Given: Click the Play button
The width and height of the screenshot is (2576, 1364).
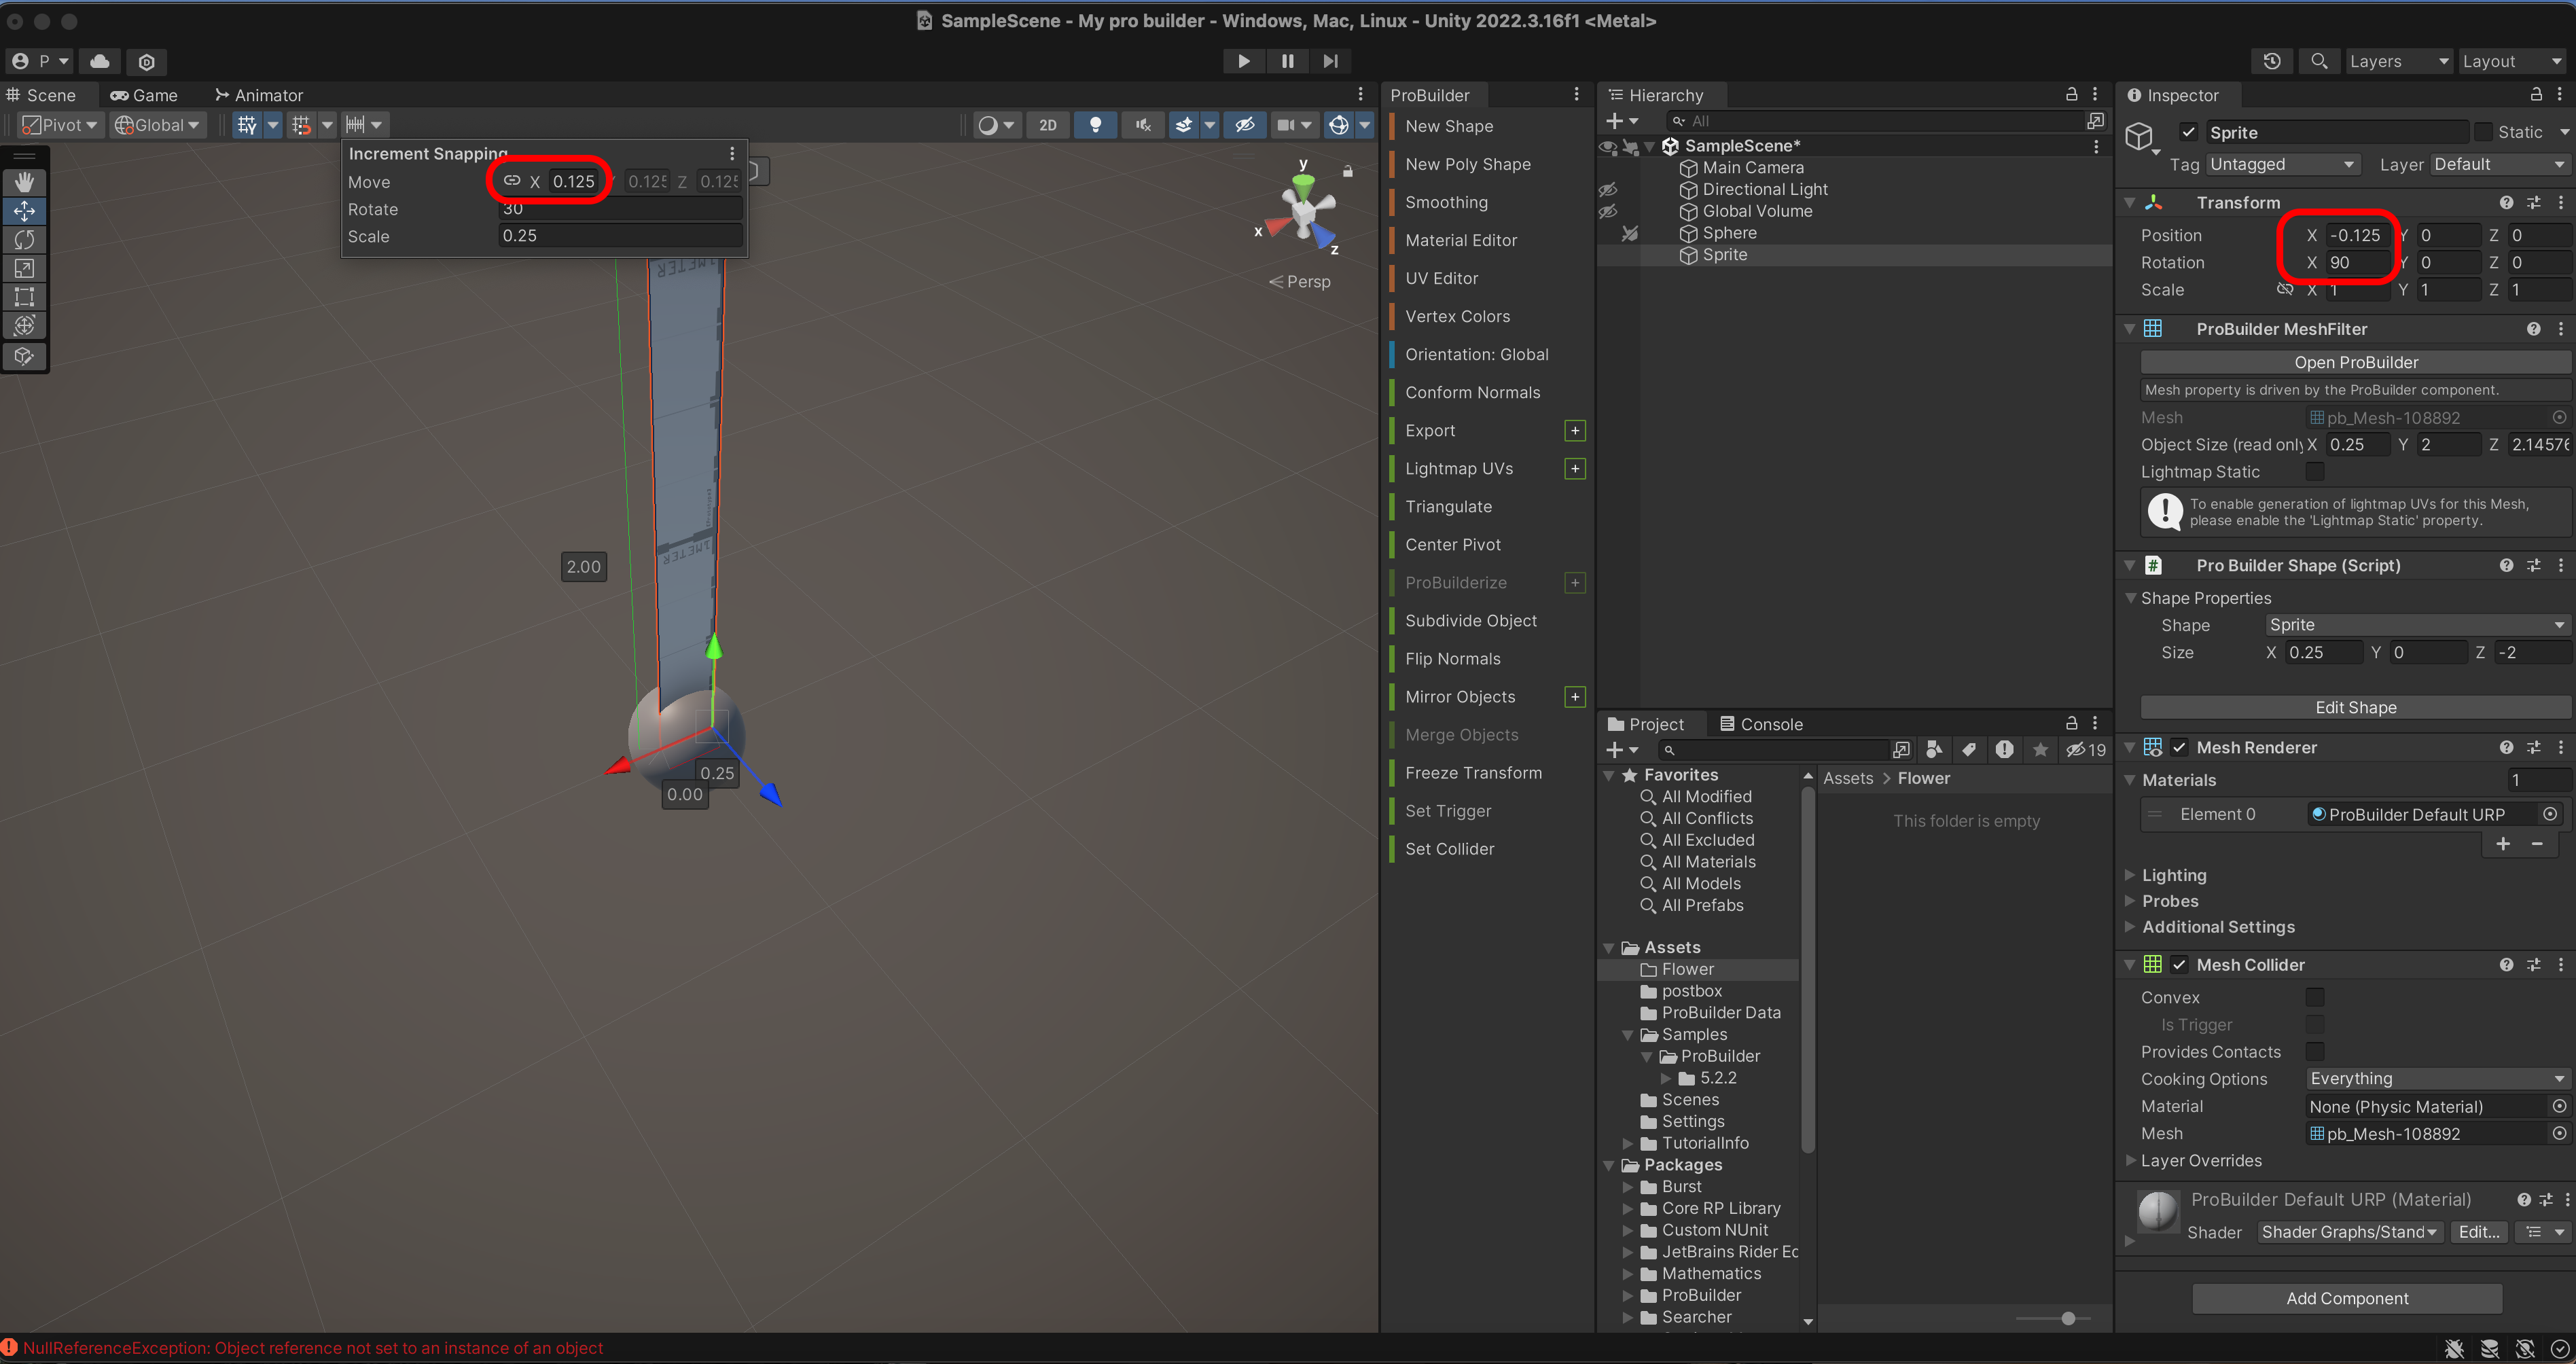Looking at the screenshot, I should tap(1243, 61).
